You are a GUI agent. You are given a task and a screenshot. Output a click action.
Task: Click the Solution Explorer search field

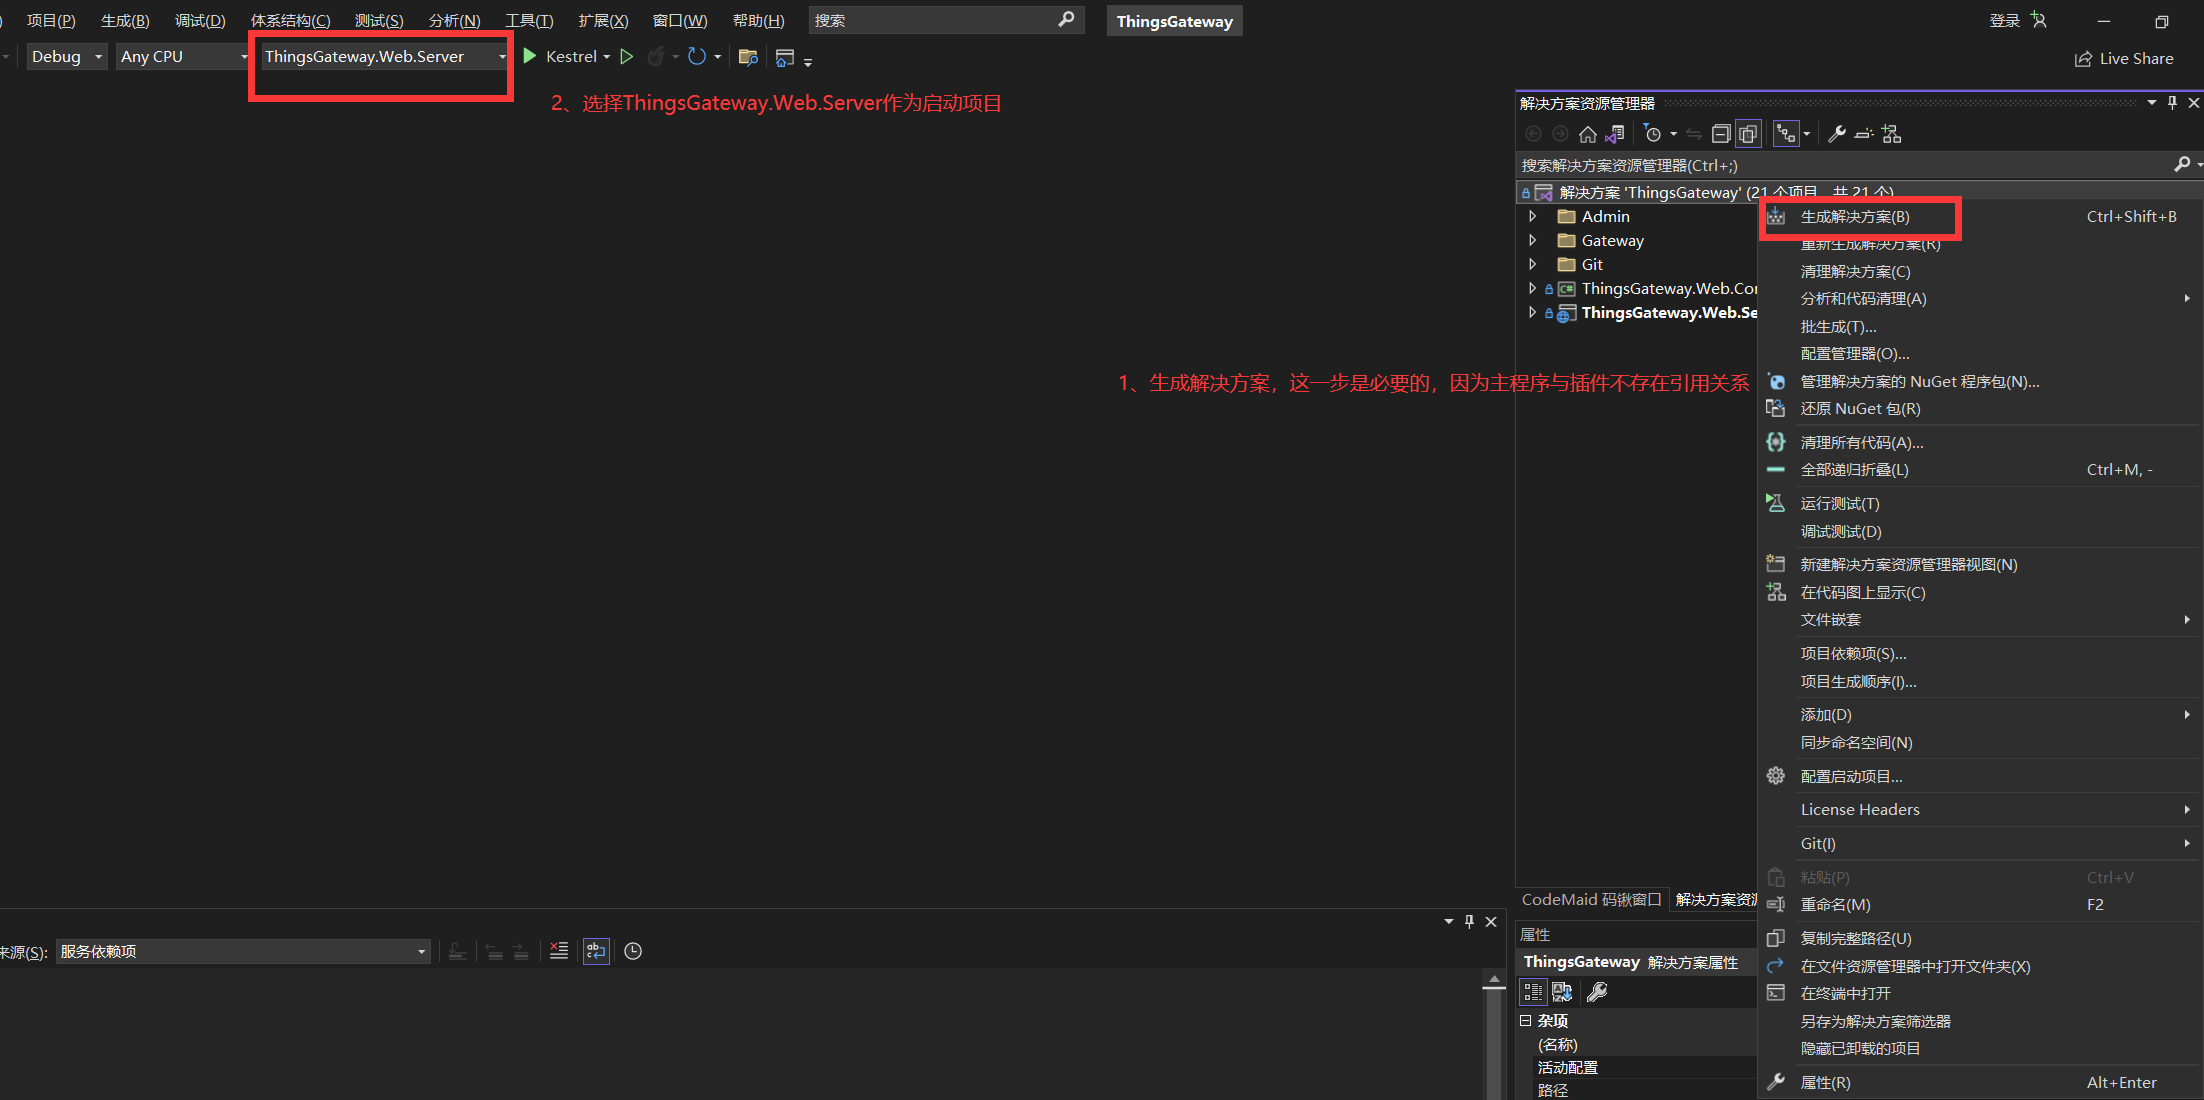(1840, 165)
